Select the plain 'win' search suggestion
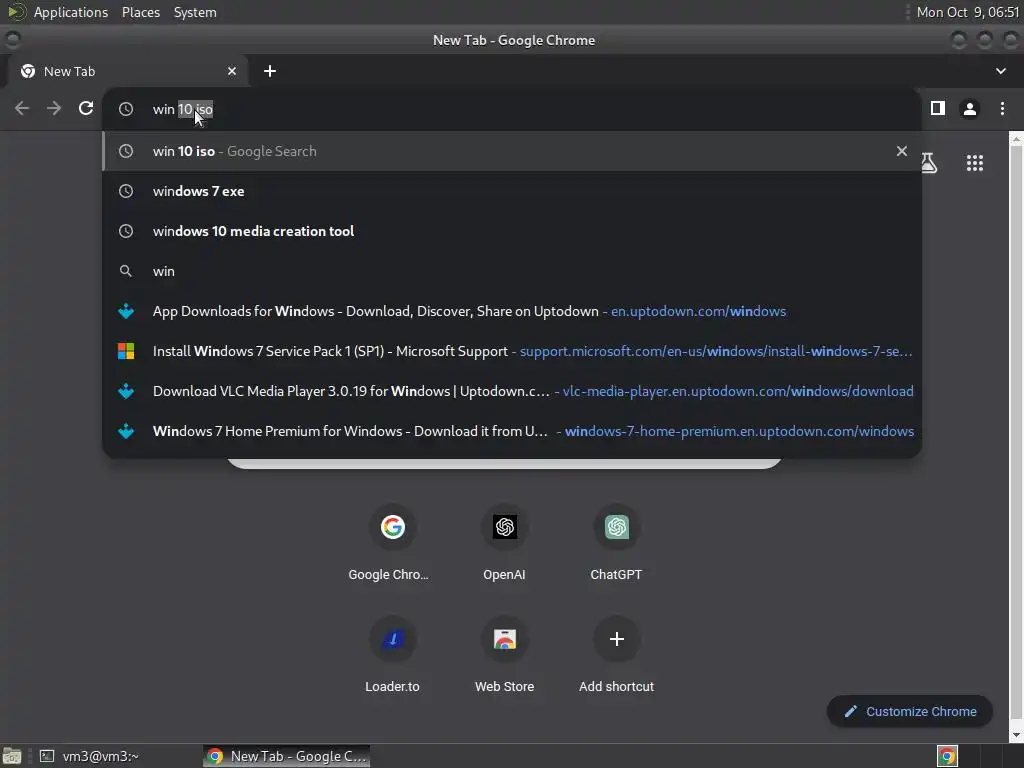This screenshot has width=1024, height=768. pyautogui.click(x=512, y=271)
